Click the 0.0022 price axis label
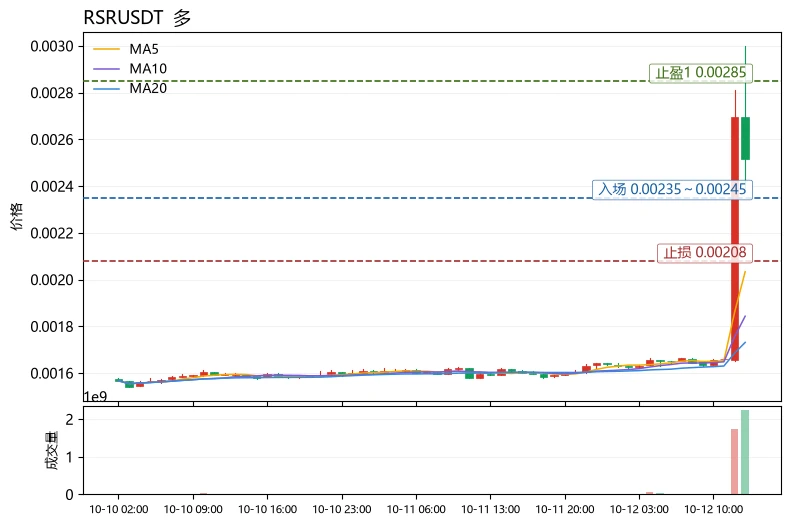Image resolution: width=790 pixels, height=526 pixels. click(x=51, y=233)
